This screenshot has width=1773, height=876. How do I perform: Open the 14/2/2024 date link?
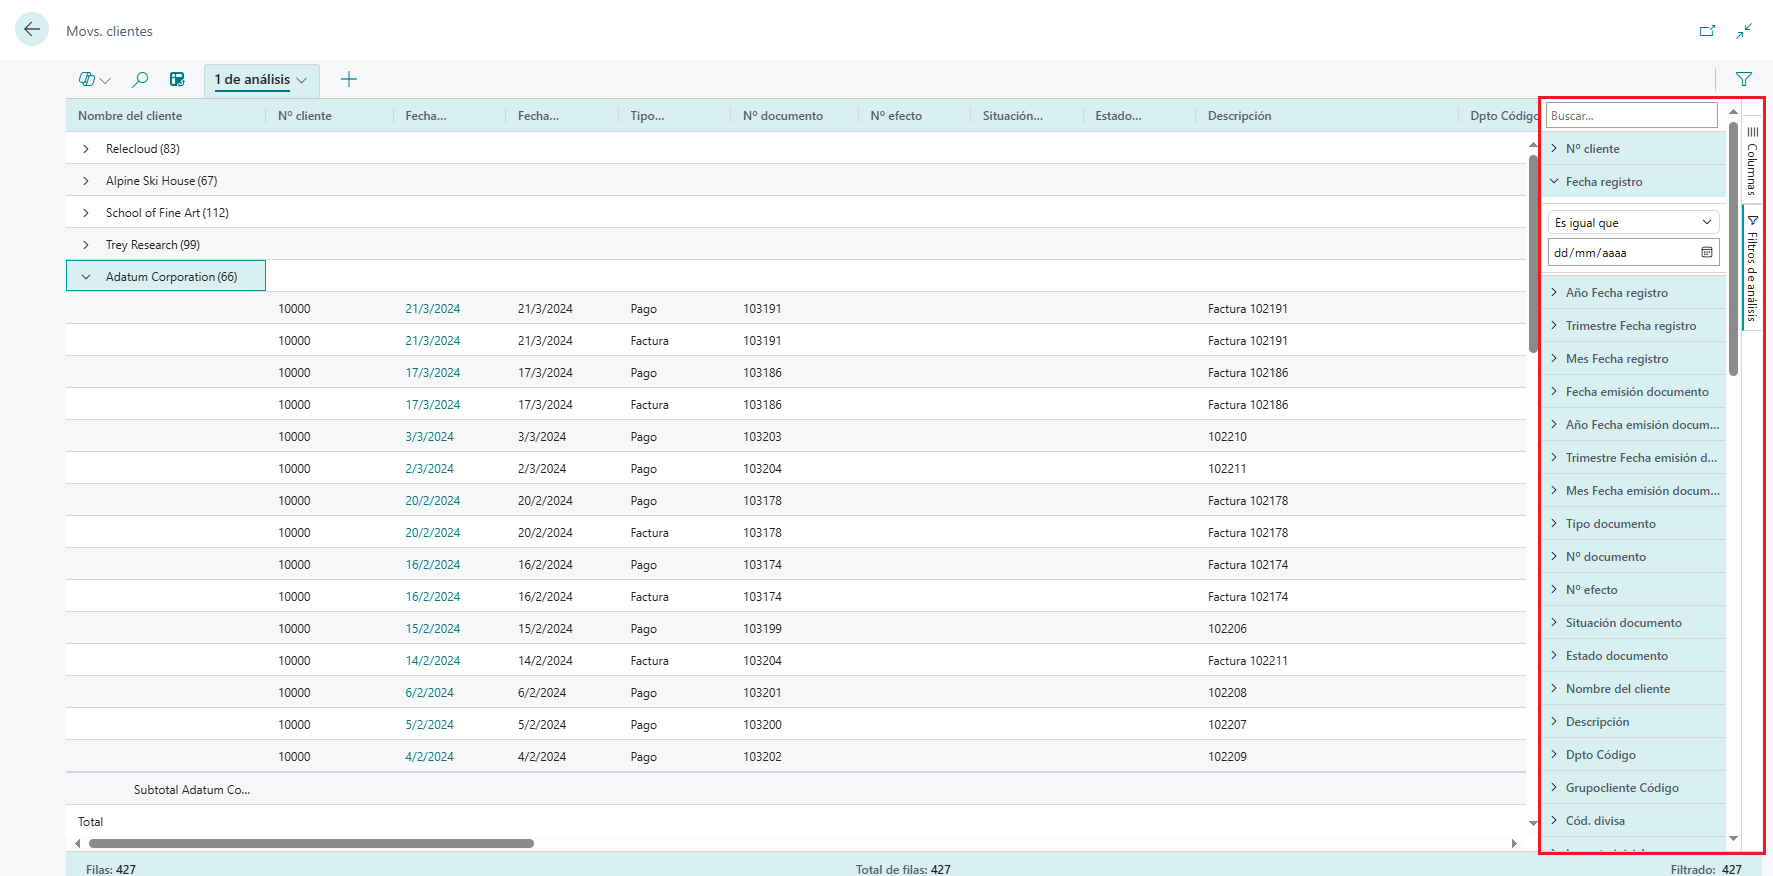(433, 661)
